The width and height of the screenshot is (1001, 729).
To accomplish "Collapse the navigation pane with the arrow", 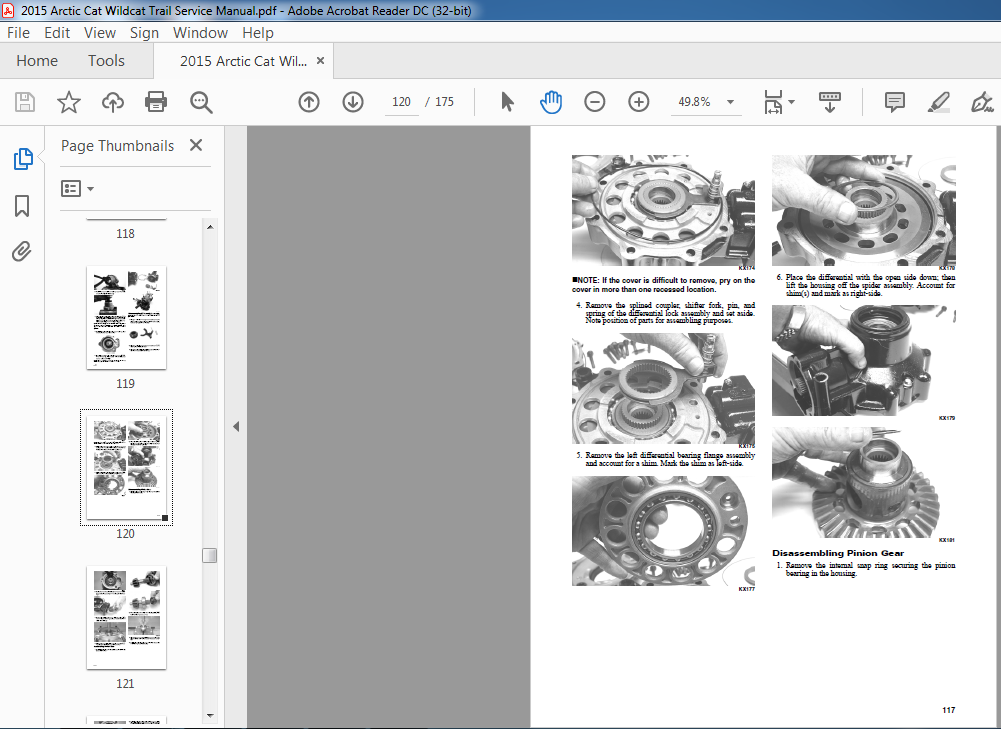I will 236,426.
